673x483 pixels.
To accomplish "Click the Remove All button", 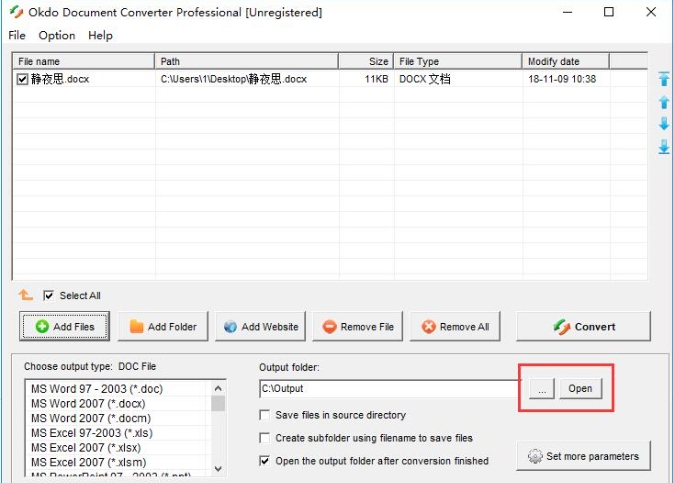I will click(x=455, y=326).
